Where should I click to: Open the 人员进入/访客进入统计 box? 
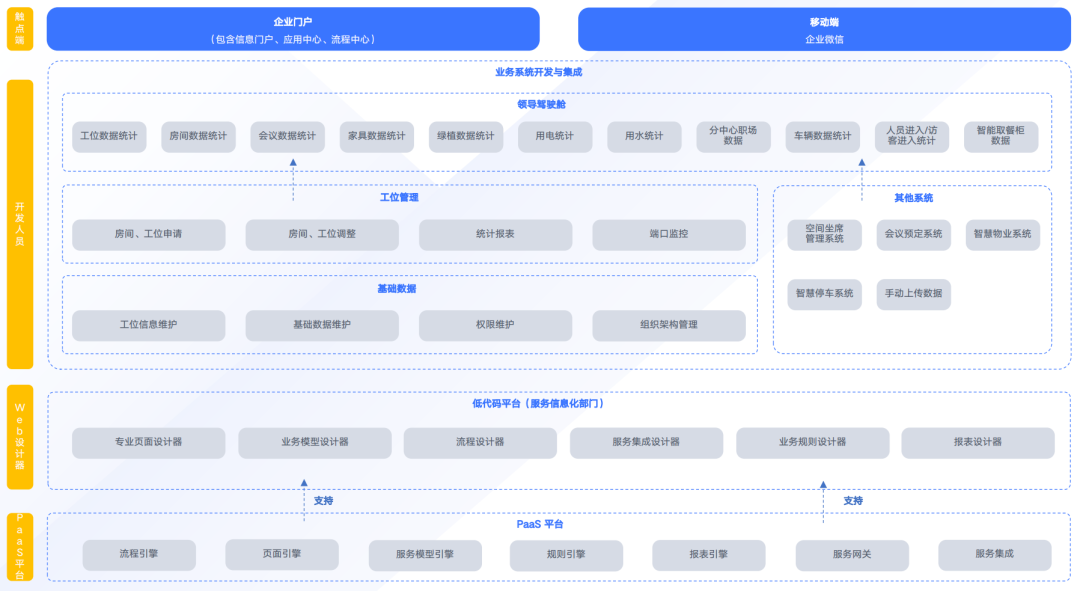pos(912,136)
